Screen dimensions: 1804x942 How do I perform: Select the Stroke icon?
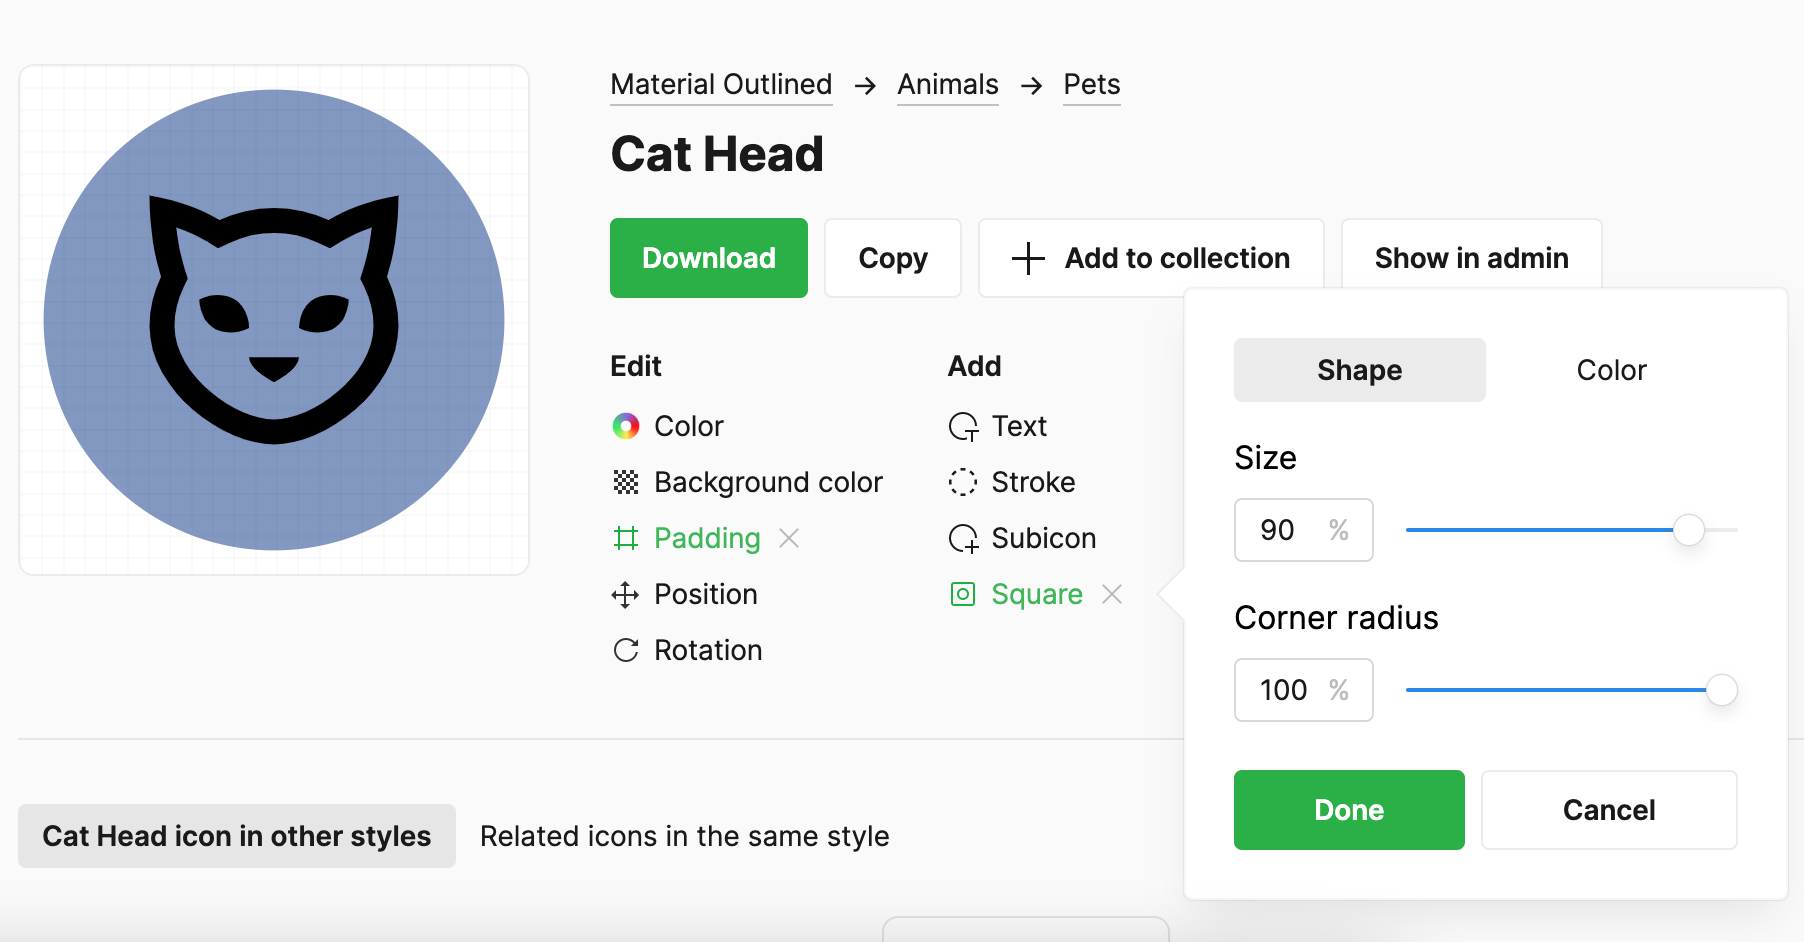(x=962, y=481)
